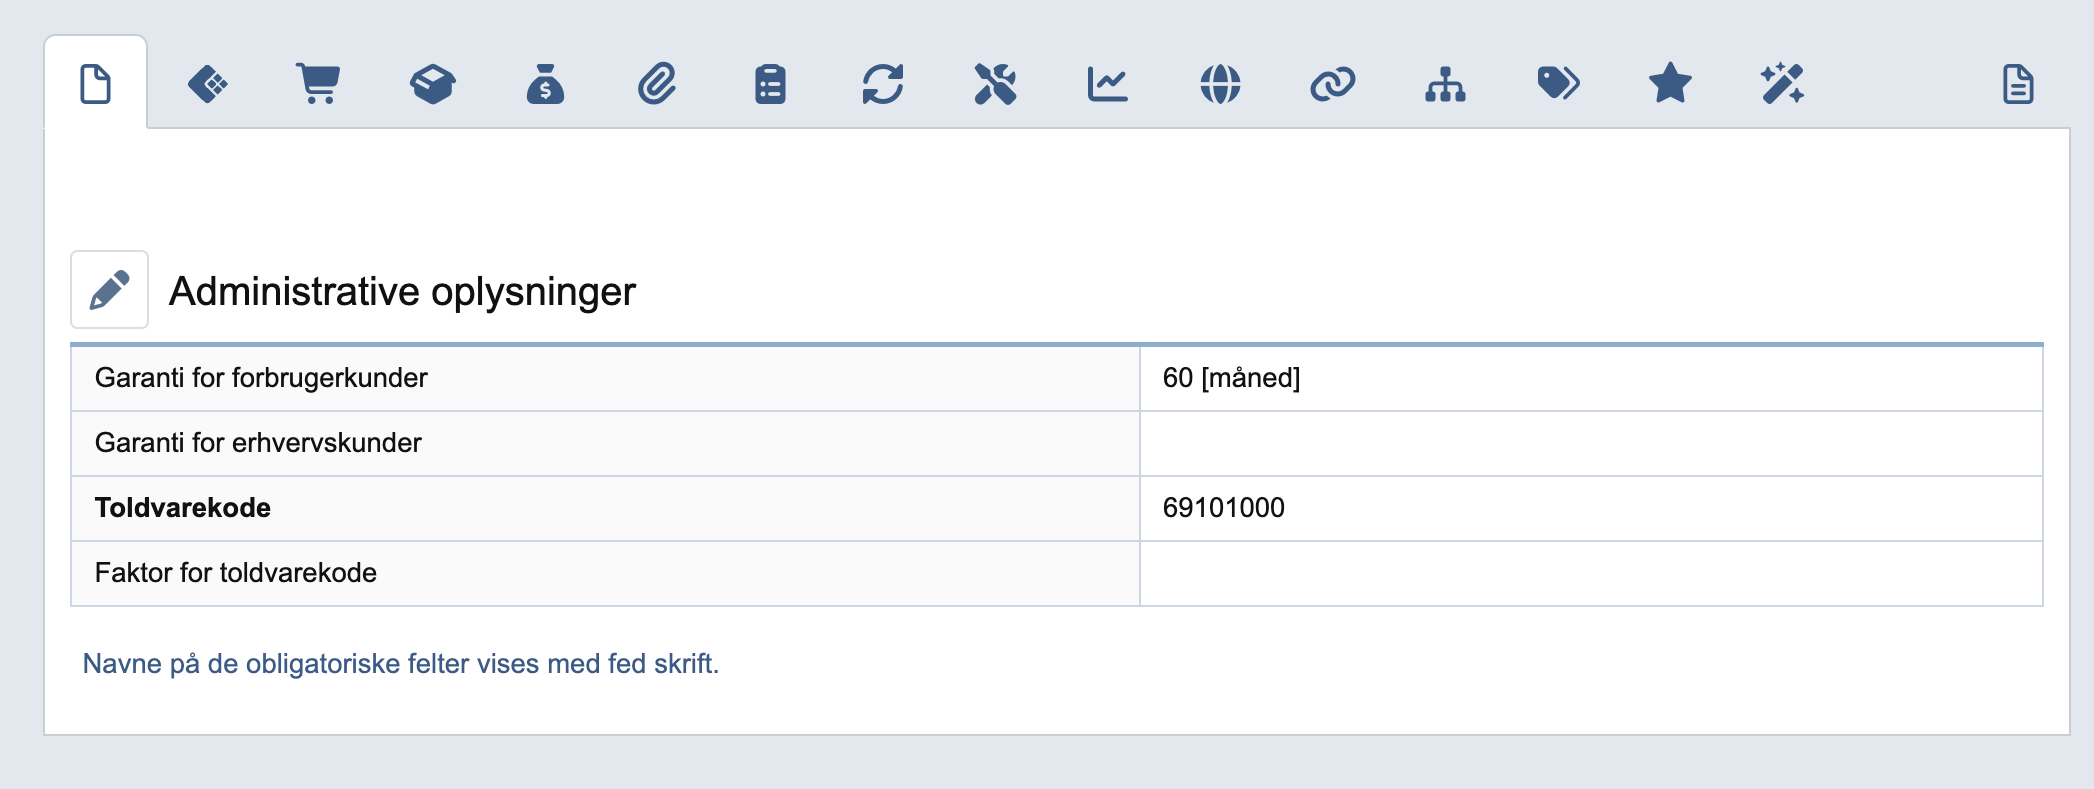The height and width of the screenshot is (789, 2094).
Task: Open the chain link tab
Action: (1332, 84)
